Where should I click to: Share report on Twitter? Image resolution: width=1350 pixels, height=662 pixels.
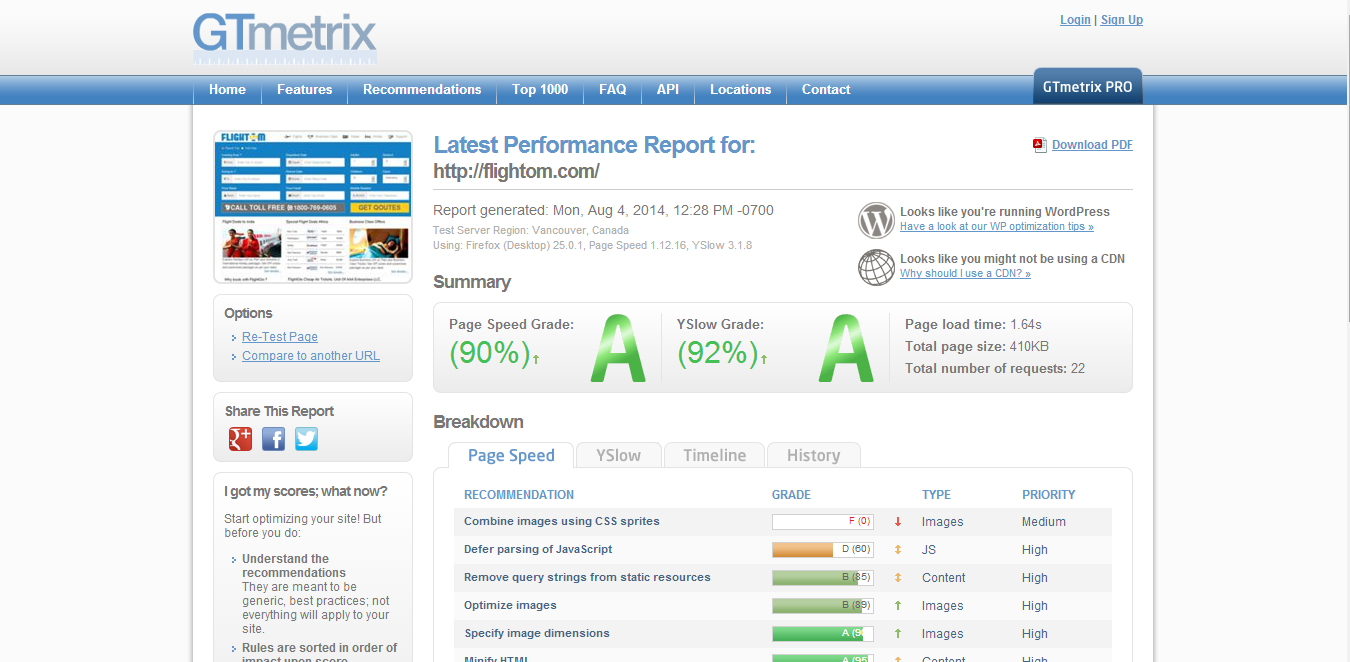[306, 438]
